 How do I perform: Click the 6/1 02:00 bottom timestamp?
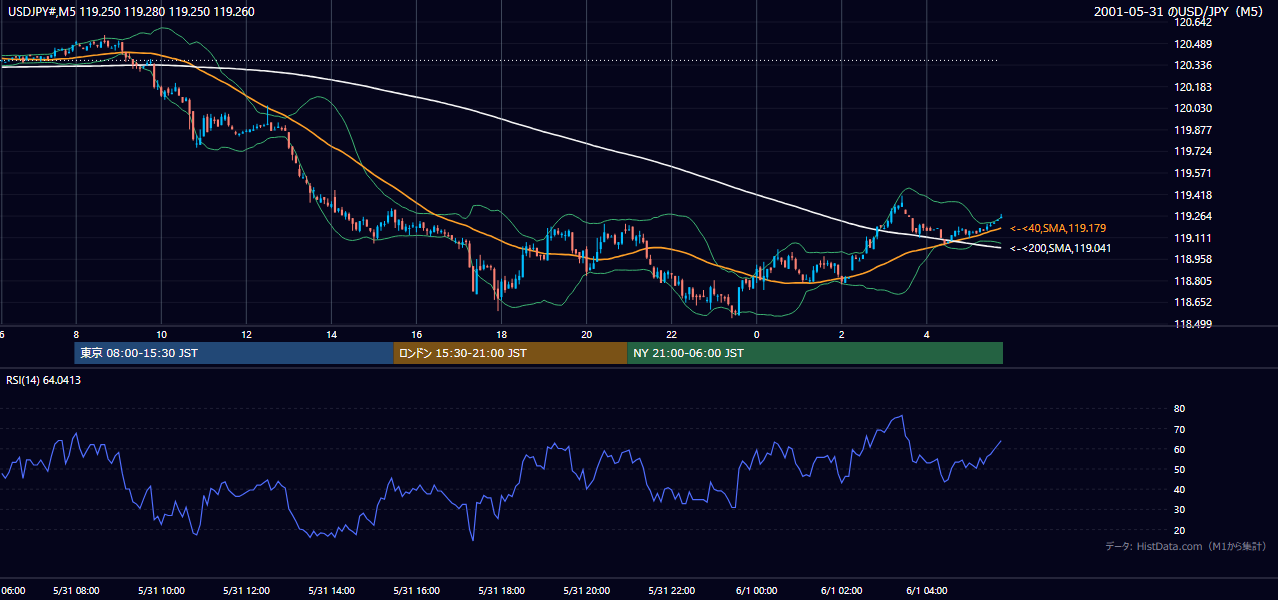click(841, 591)
